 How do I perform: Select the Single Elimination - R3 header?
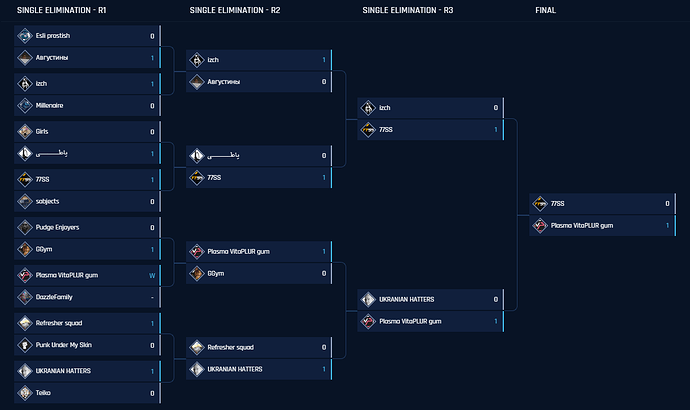tap(407, 10)
